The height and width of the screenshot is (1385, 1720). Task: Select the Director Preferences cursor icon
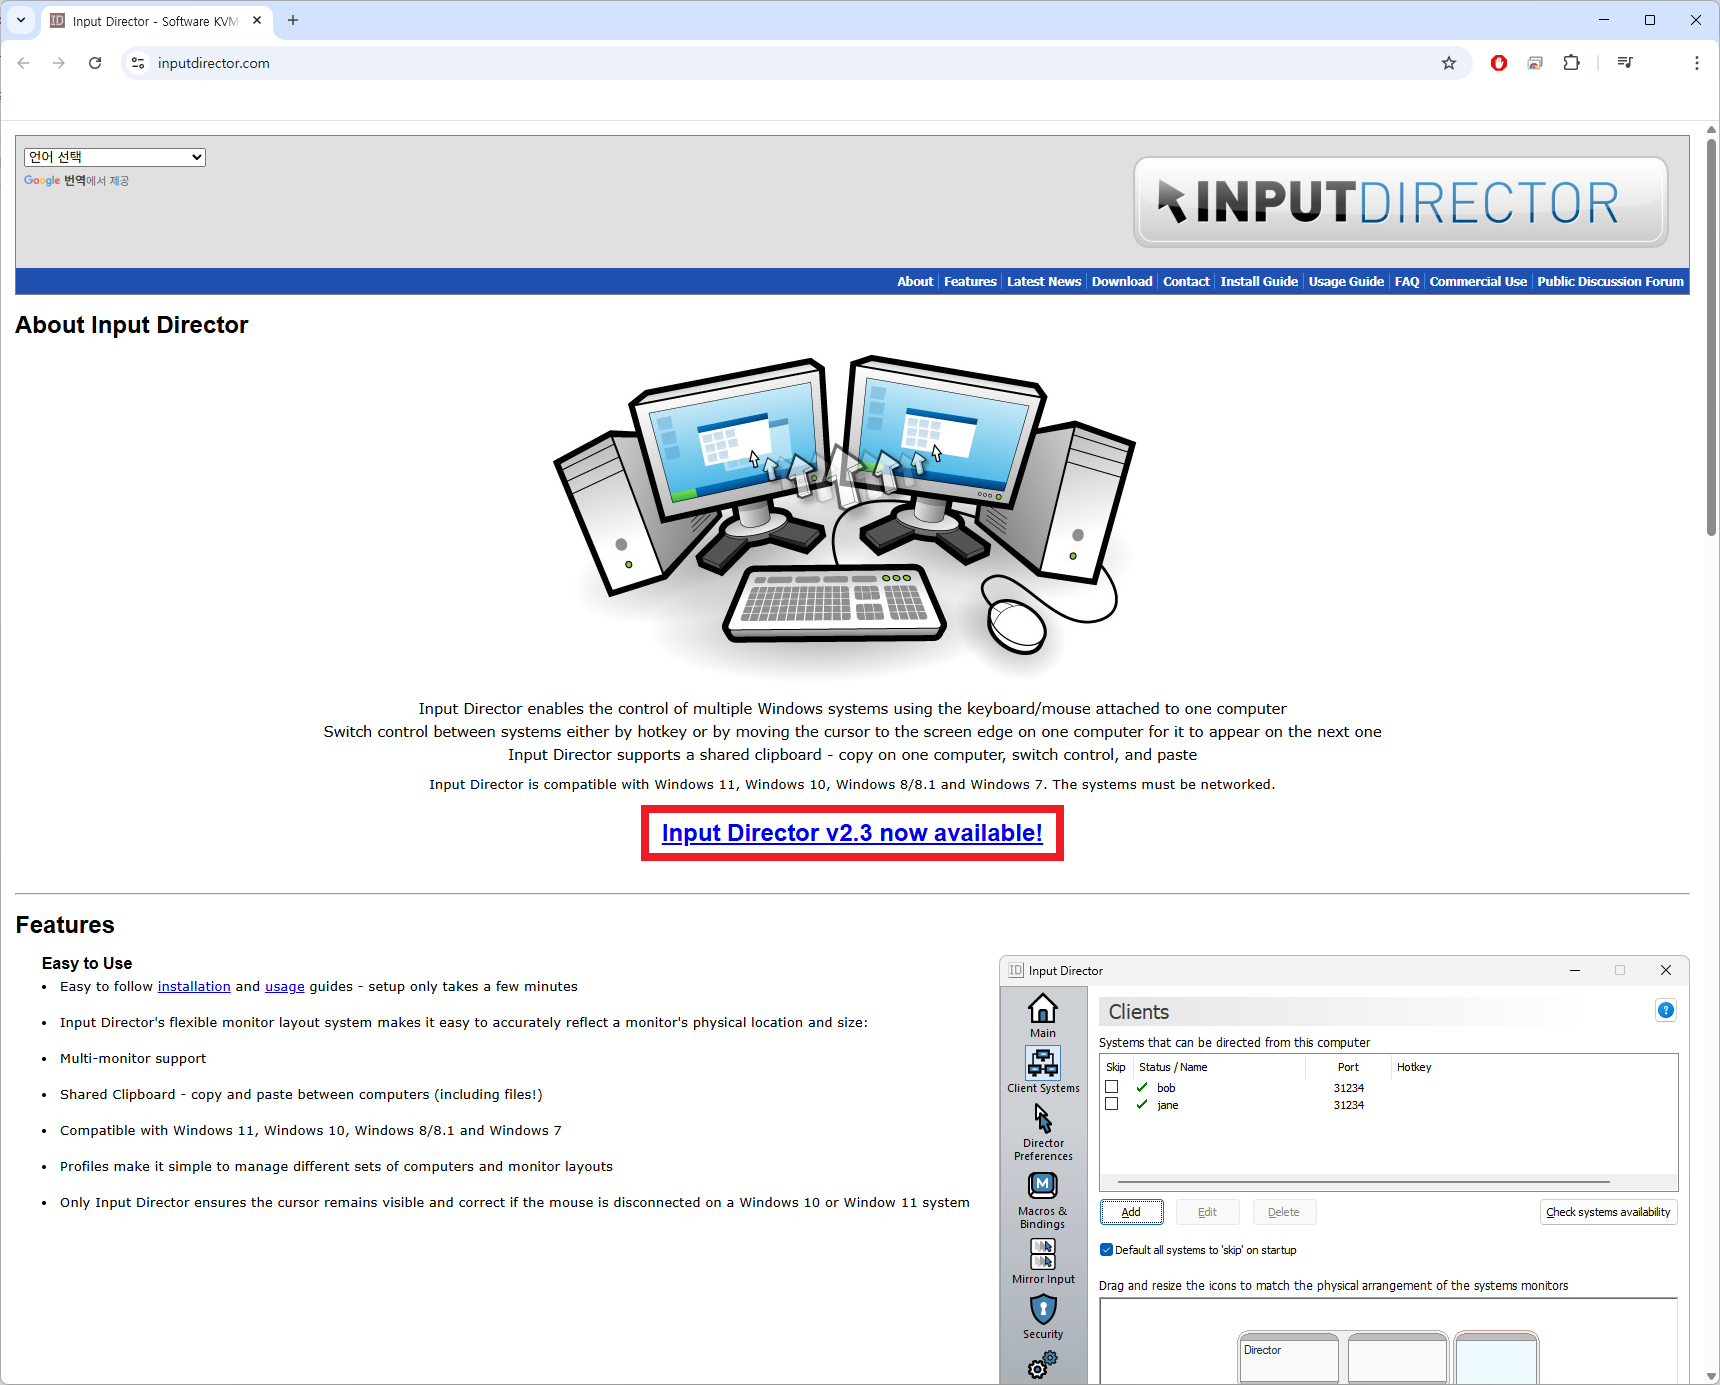1043,1132
